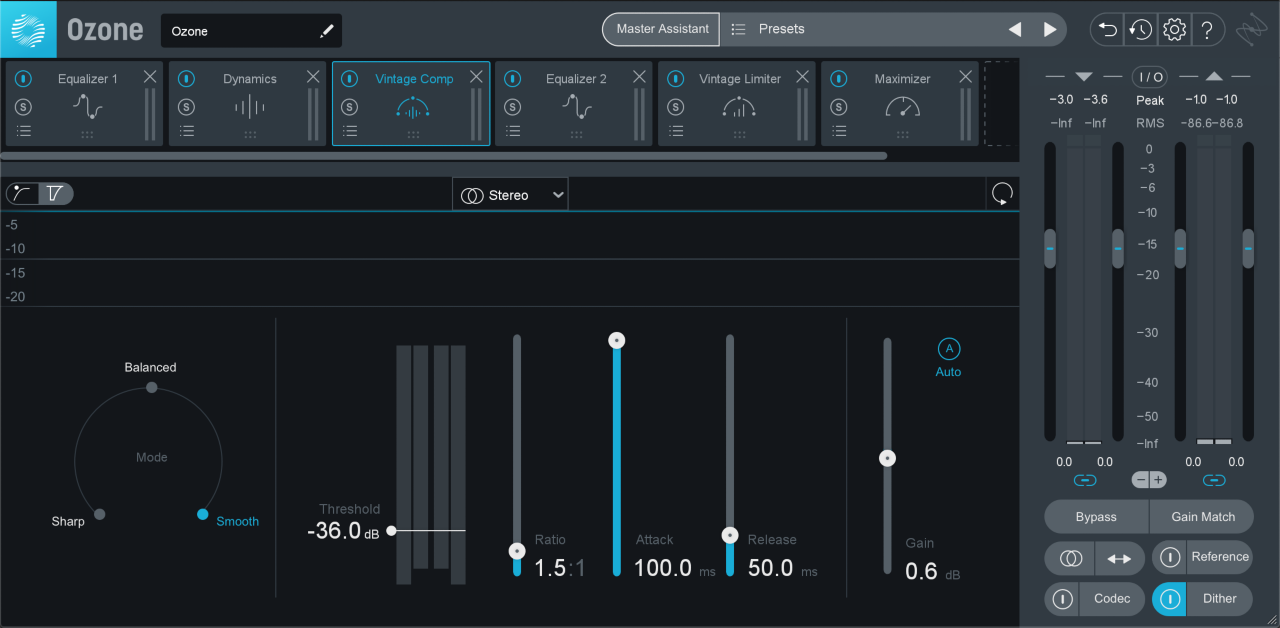Click the Ozone logo icon
The height and width of the screenshot is (628, 1280).
coord(28,29)
